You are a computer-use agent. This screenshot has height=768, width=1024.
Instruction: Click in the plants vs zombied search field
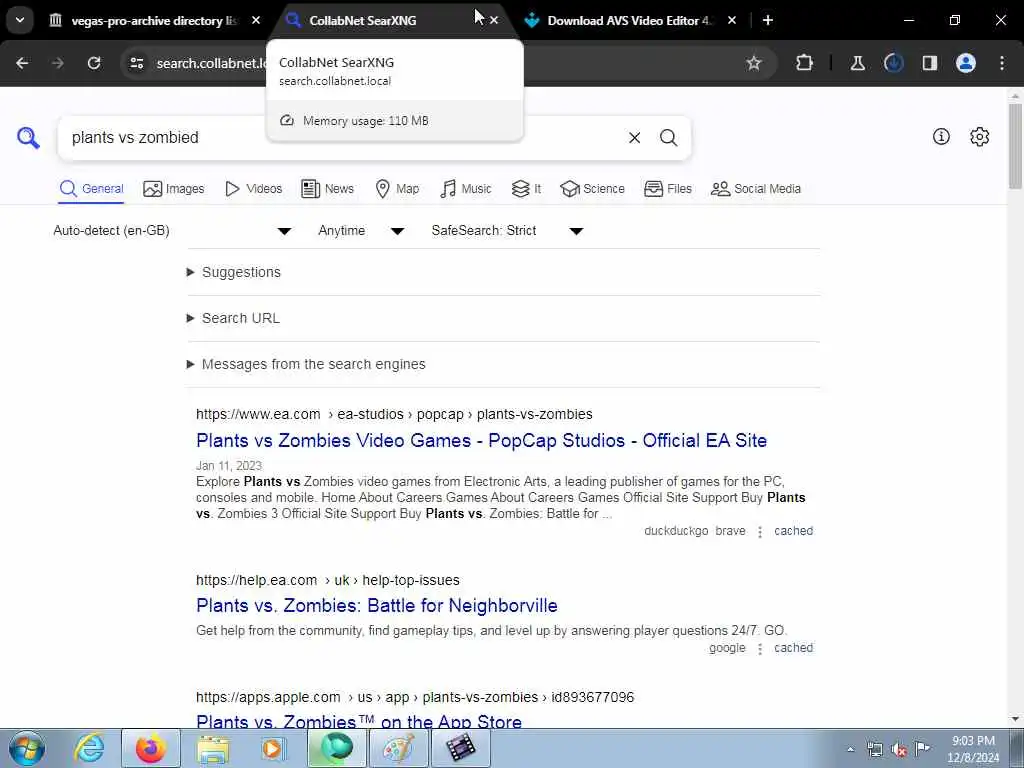pos(340,138)
